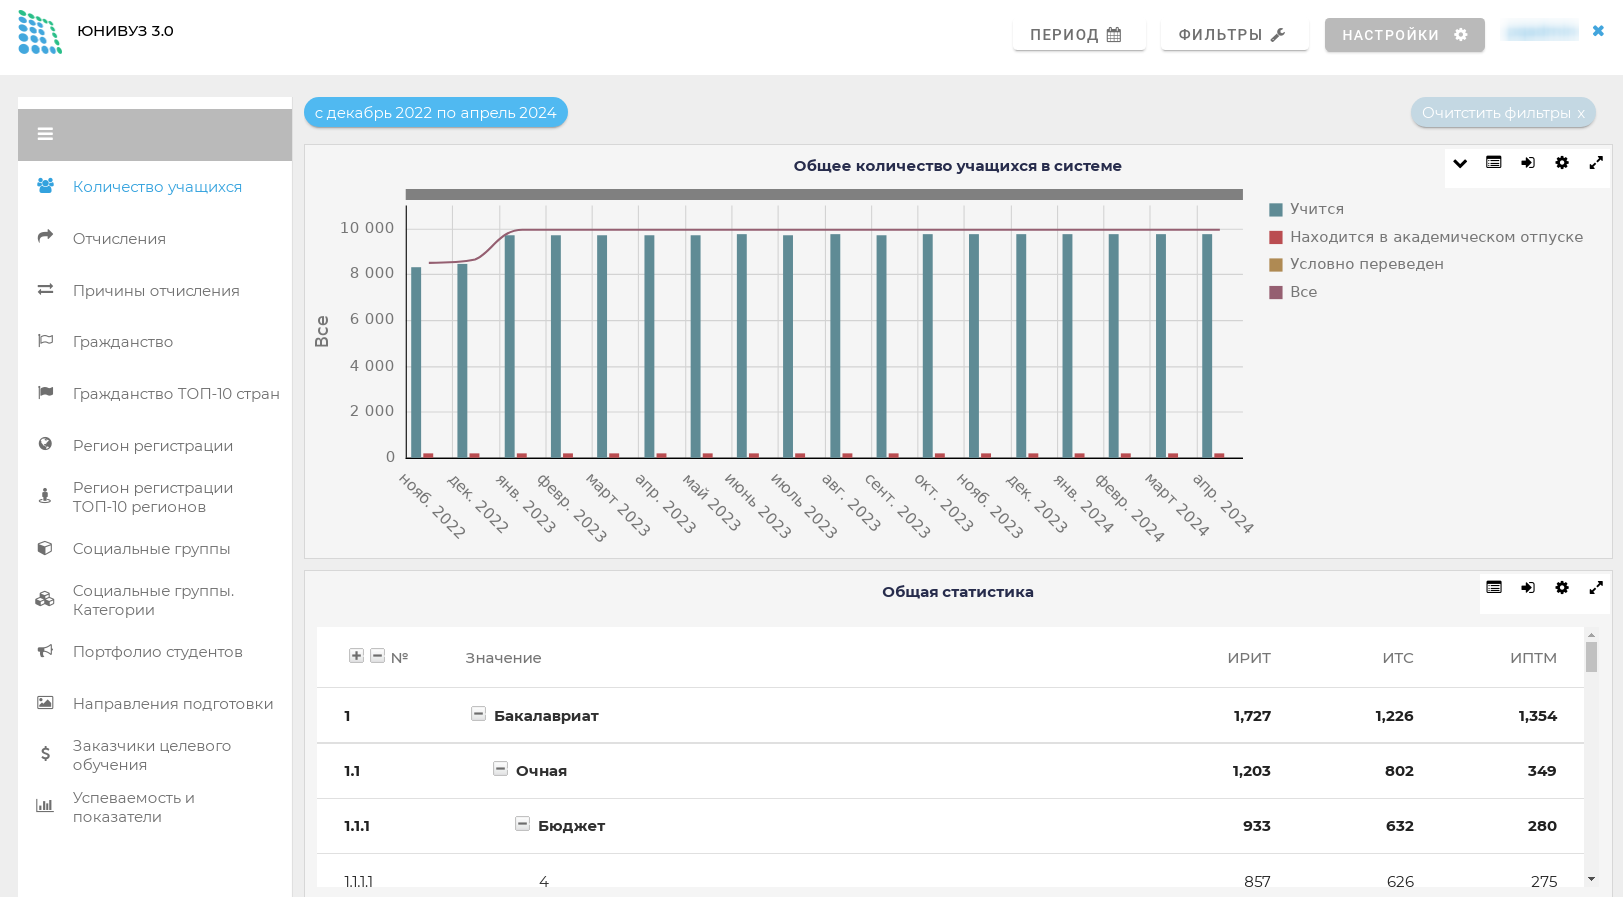Viewport: 1623px width, 897px height.
Task: Click the chart range slider bar
Action: point(824,195)
